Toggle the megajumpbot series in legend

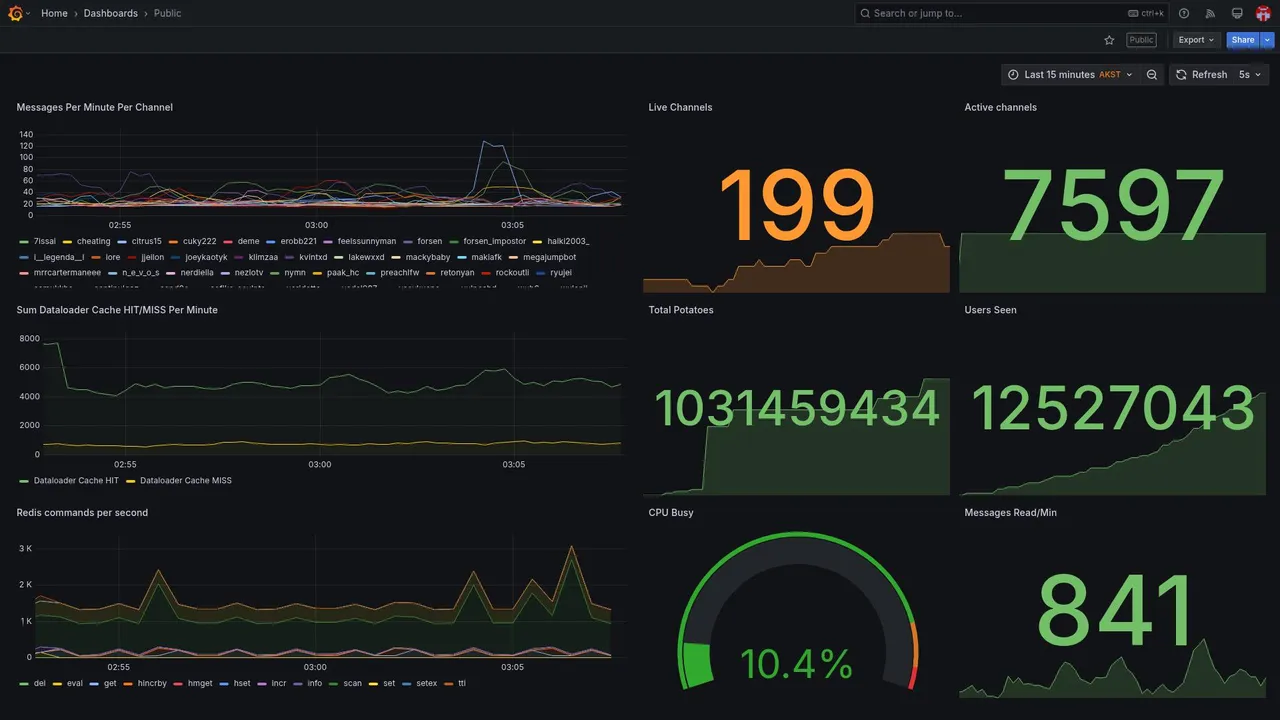549,257
